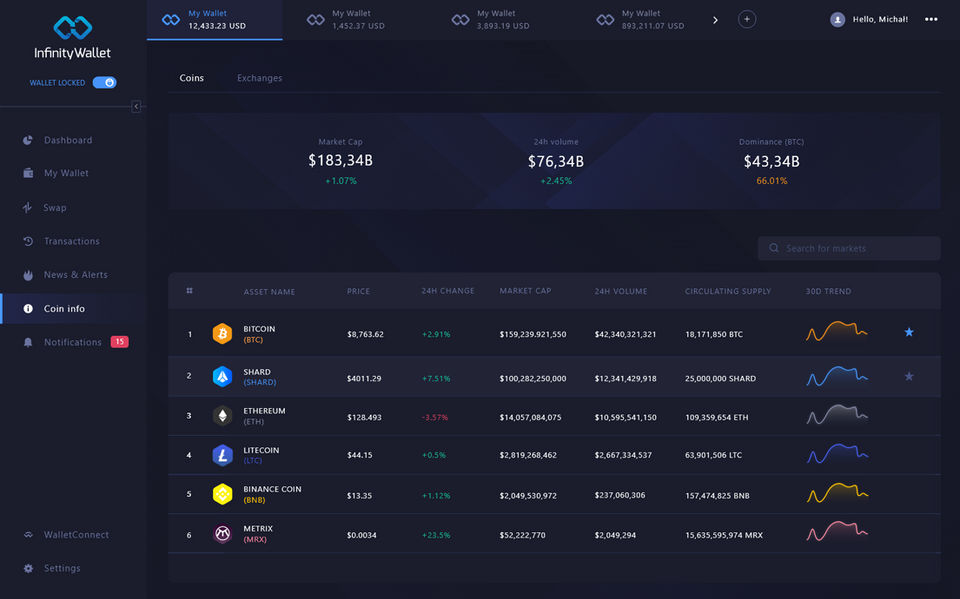Sort by the 24H Volume column header

click(x=621, y=292)
